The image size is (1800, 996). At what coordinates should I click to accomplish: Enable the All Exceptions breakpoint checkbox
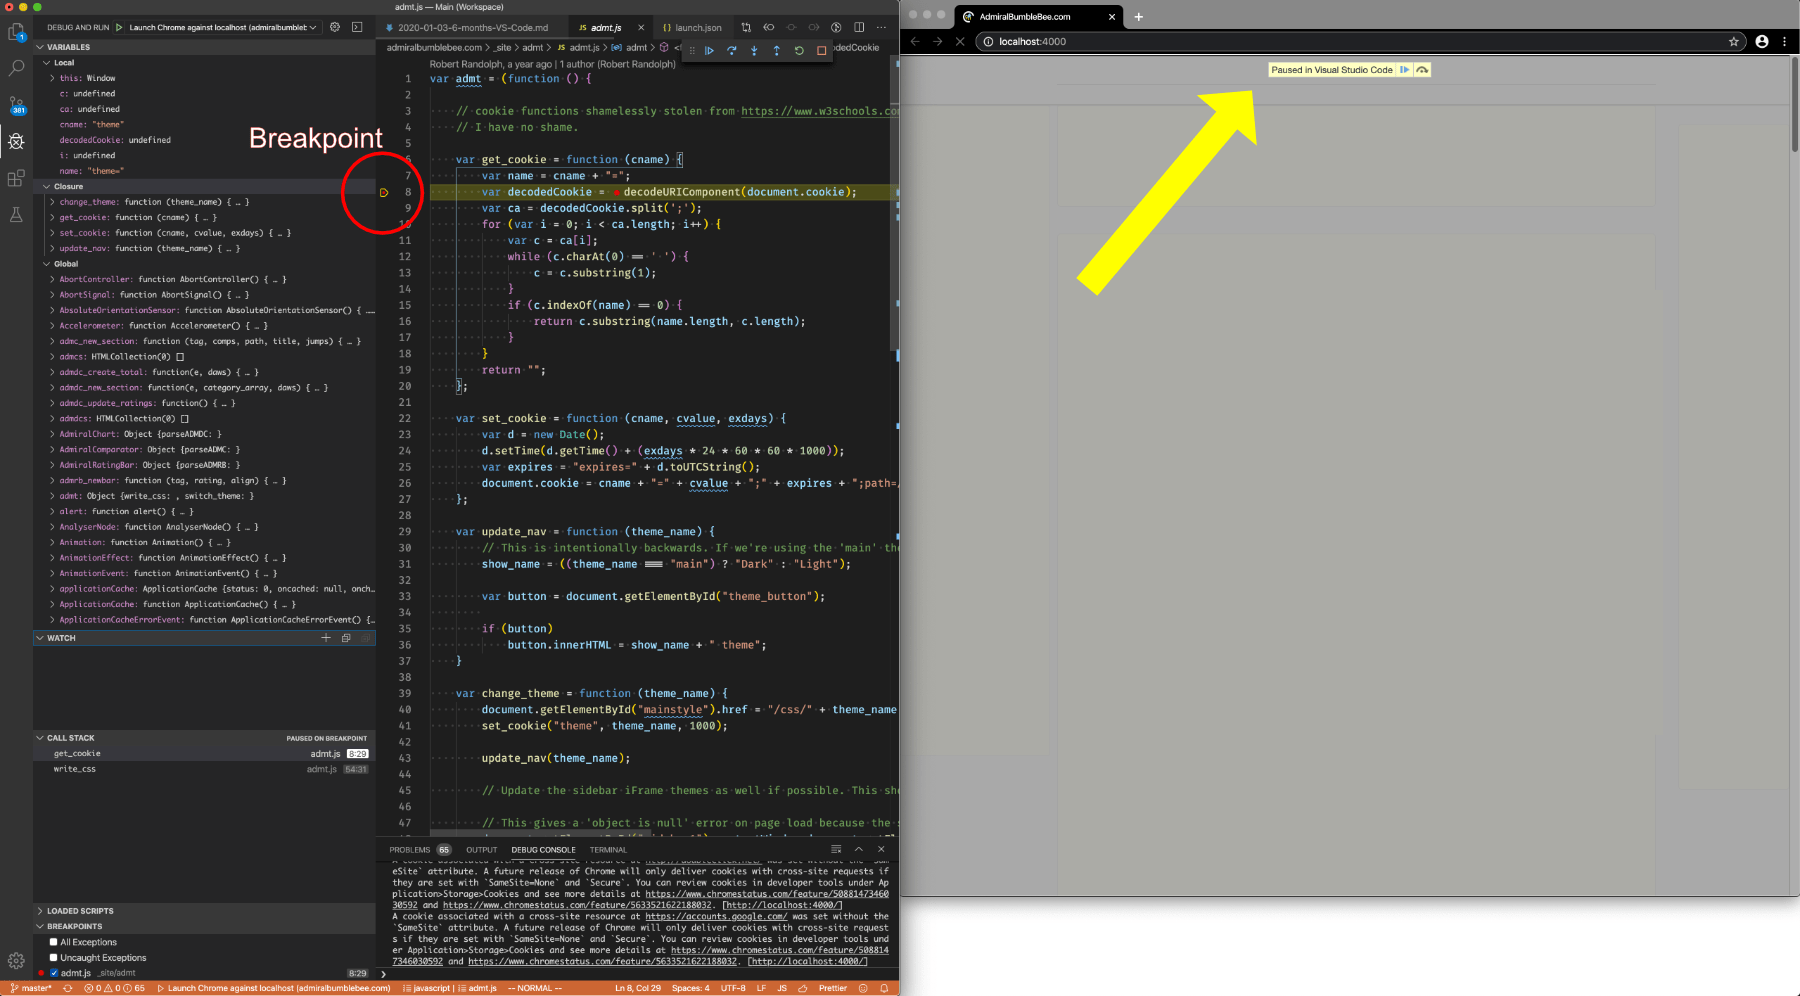[x=53, y=941]
